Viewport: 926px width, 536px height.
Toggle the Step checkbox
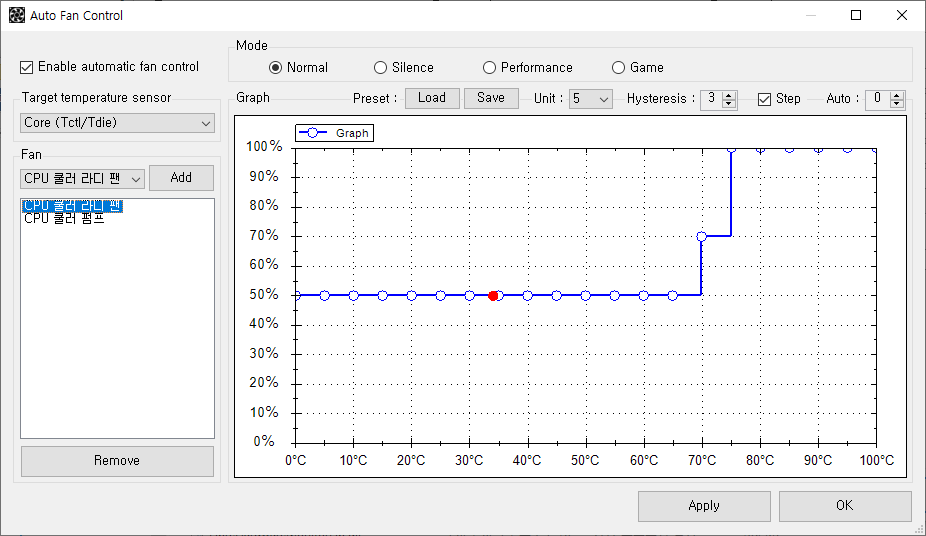click(764, 99)
